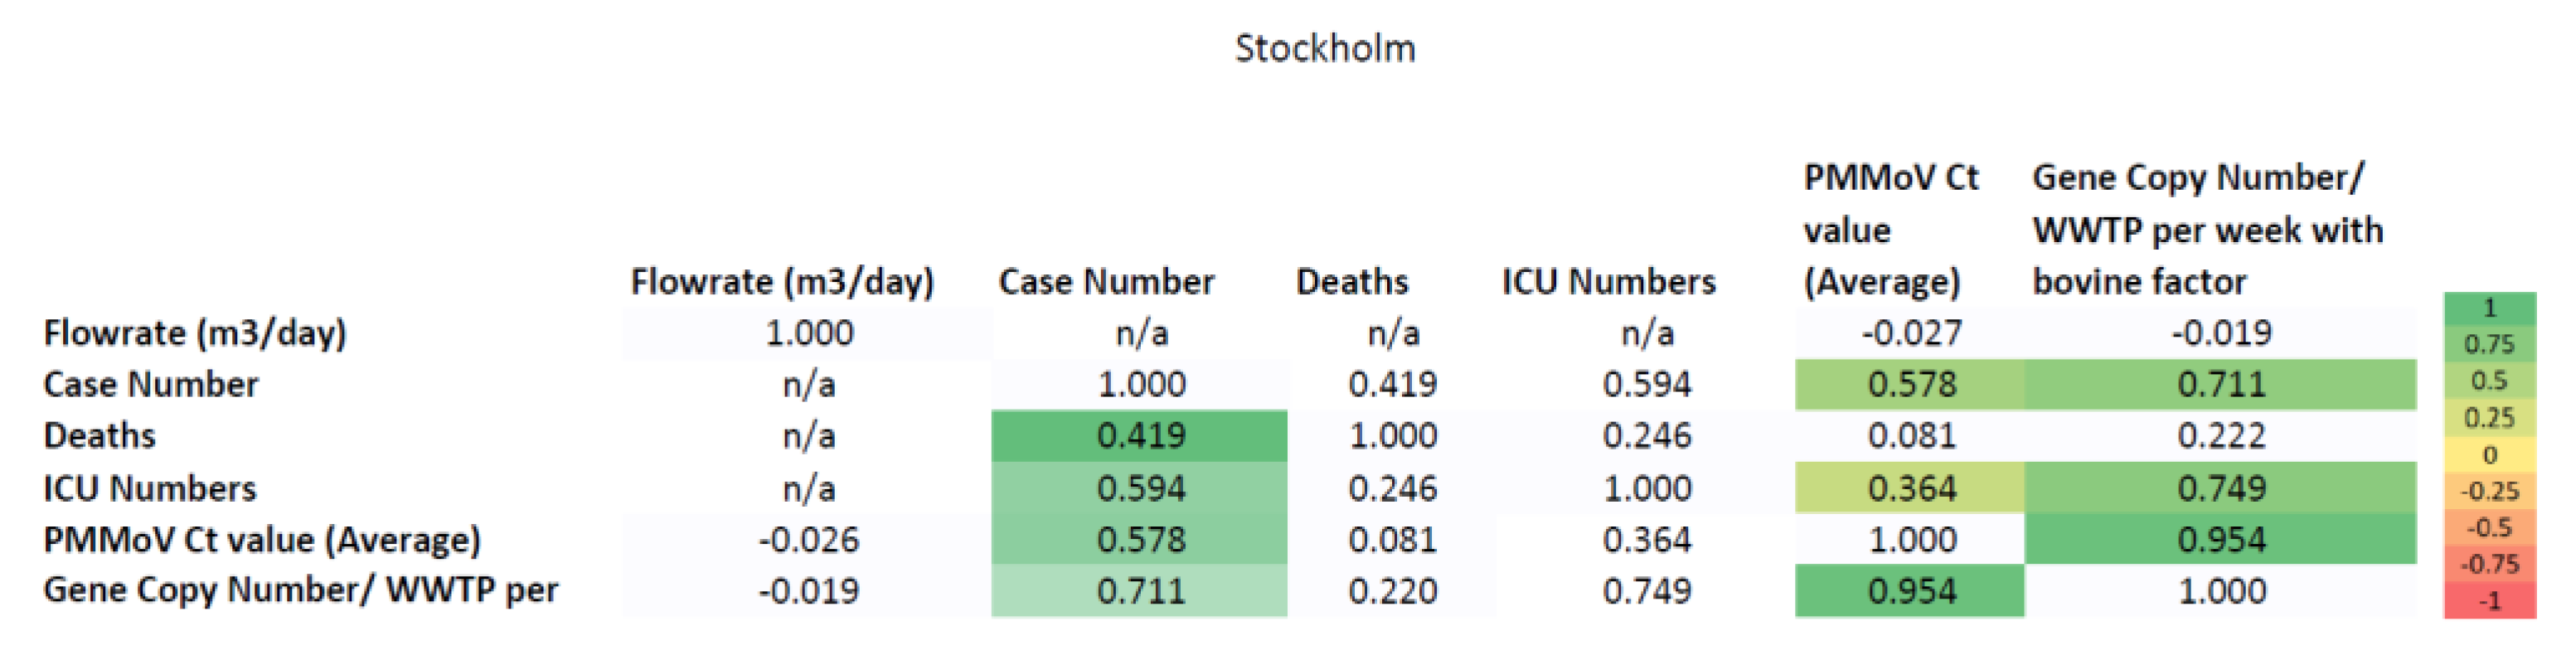The height and width of the screenshot is (655, 2576).
Task: Choose the -0.25 legend color swatch
Action: coord(2489,491)
